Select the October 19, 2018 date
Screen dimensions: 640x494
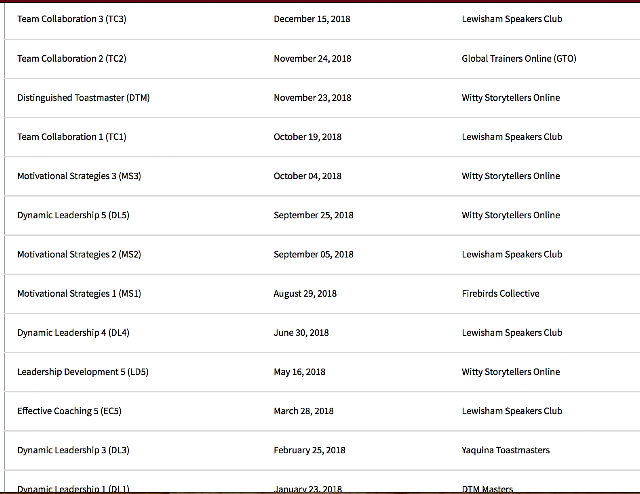[307, 137]
